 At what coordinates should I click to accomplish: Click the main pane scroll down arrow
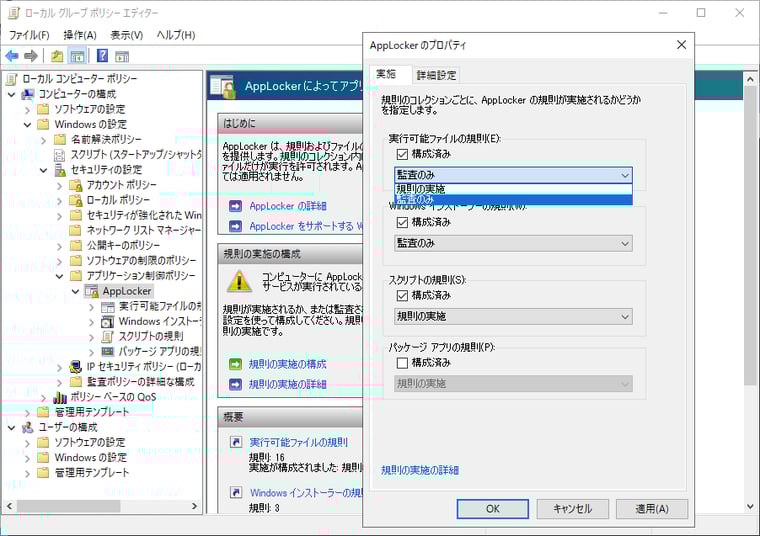point(750,507)
